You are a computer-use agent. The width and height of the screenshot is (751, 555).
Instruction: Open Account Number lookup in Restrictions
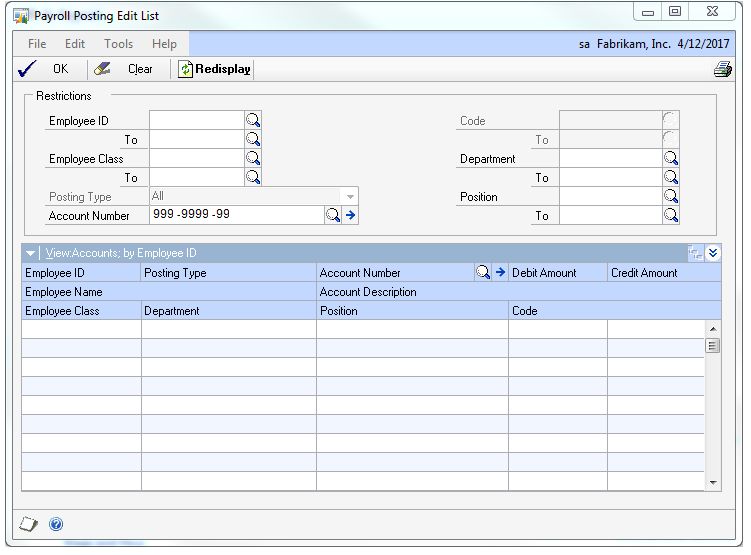tap(333, 215)
